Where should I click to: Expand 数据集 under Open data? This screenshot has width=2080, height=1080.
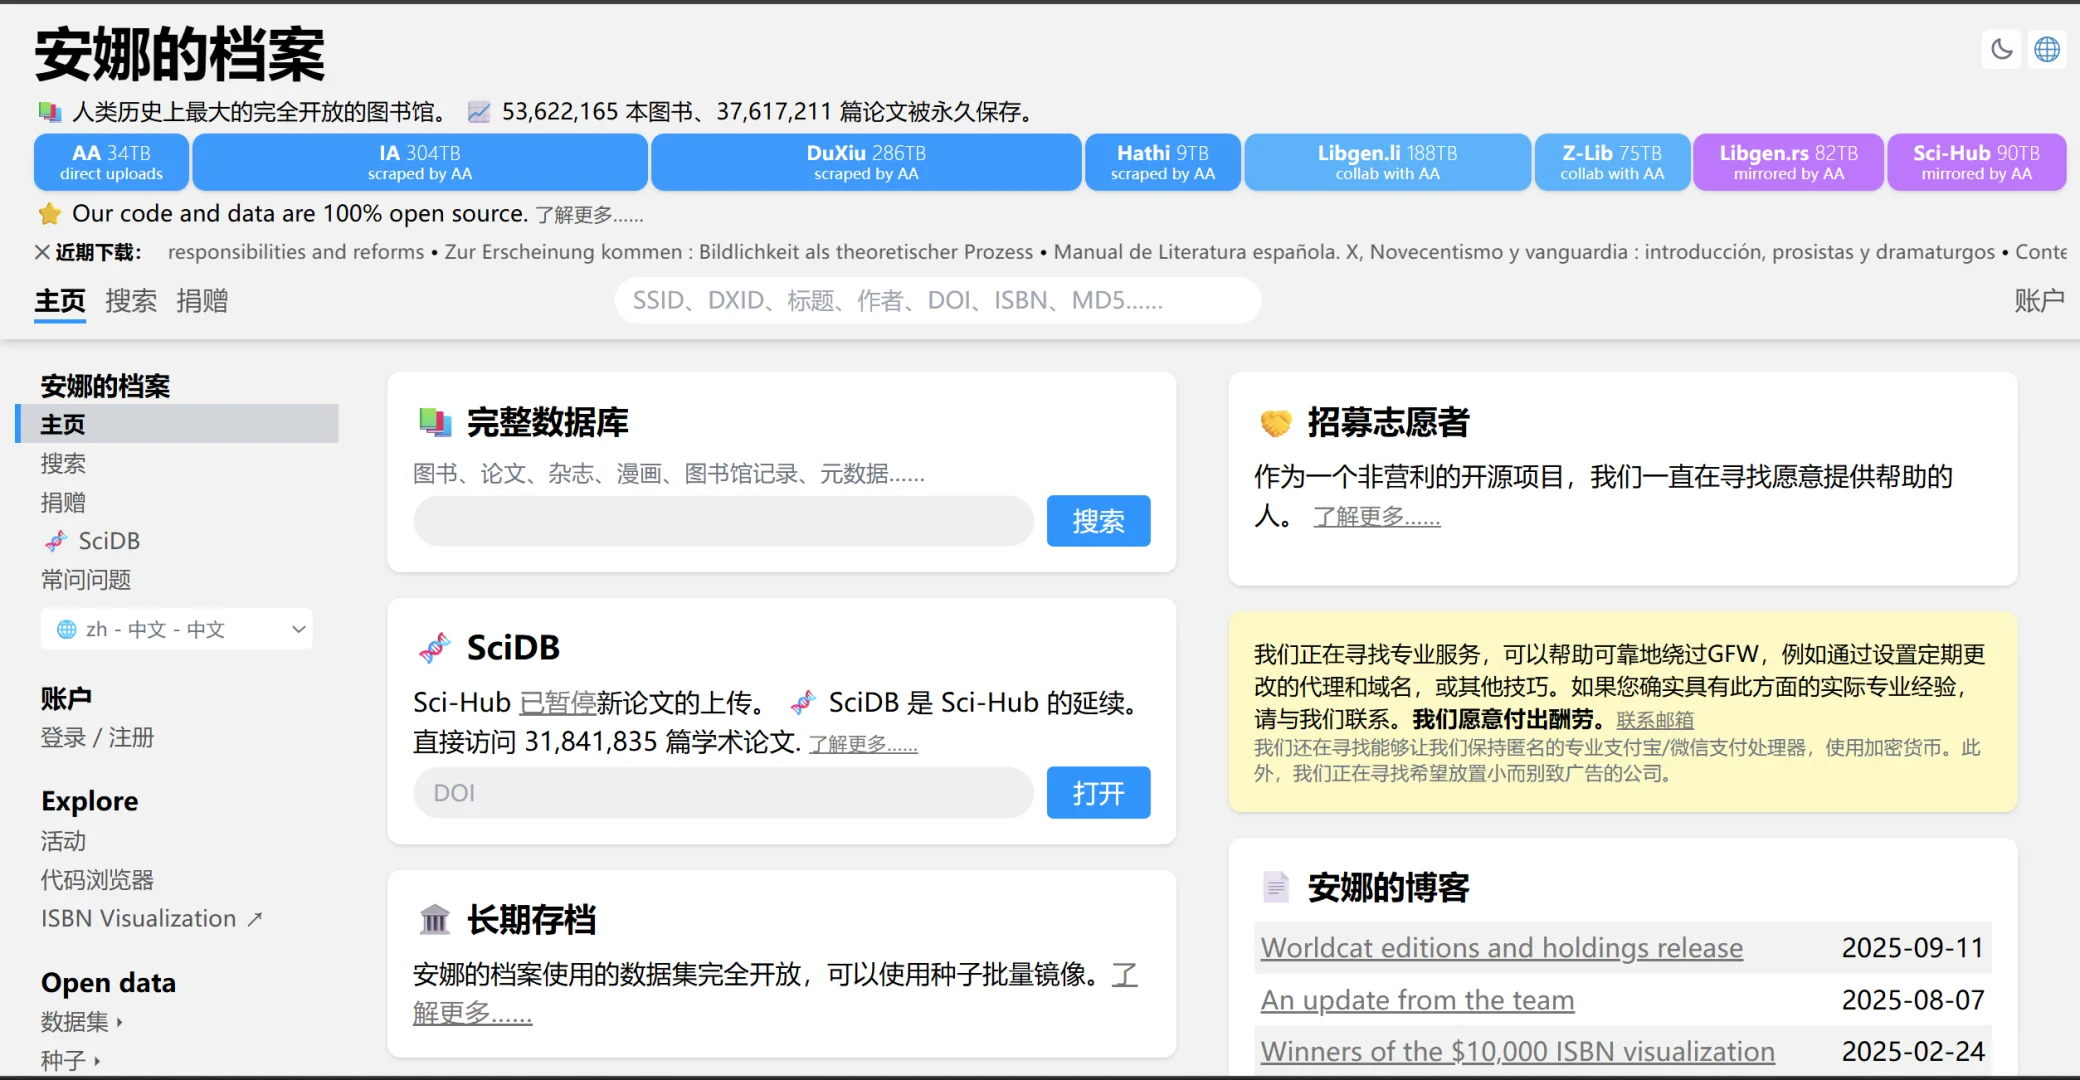tap(81, 1022)
